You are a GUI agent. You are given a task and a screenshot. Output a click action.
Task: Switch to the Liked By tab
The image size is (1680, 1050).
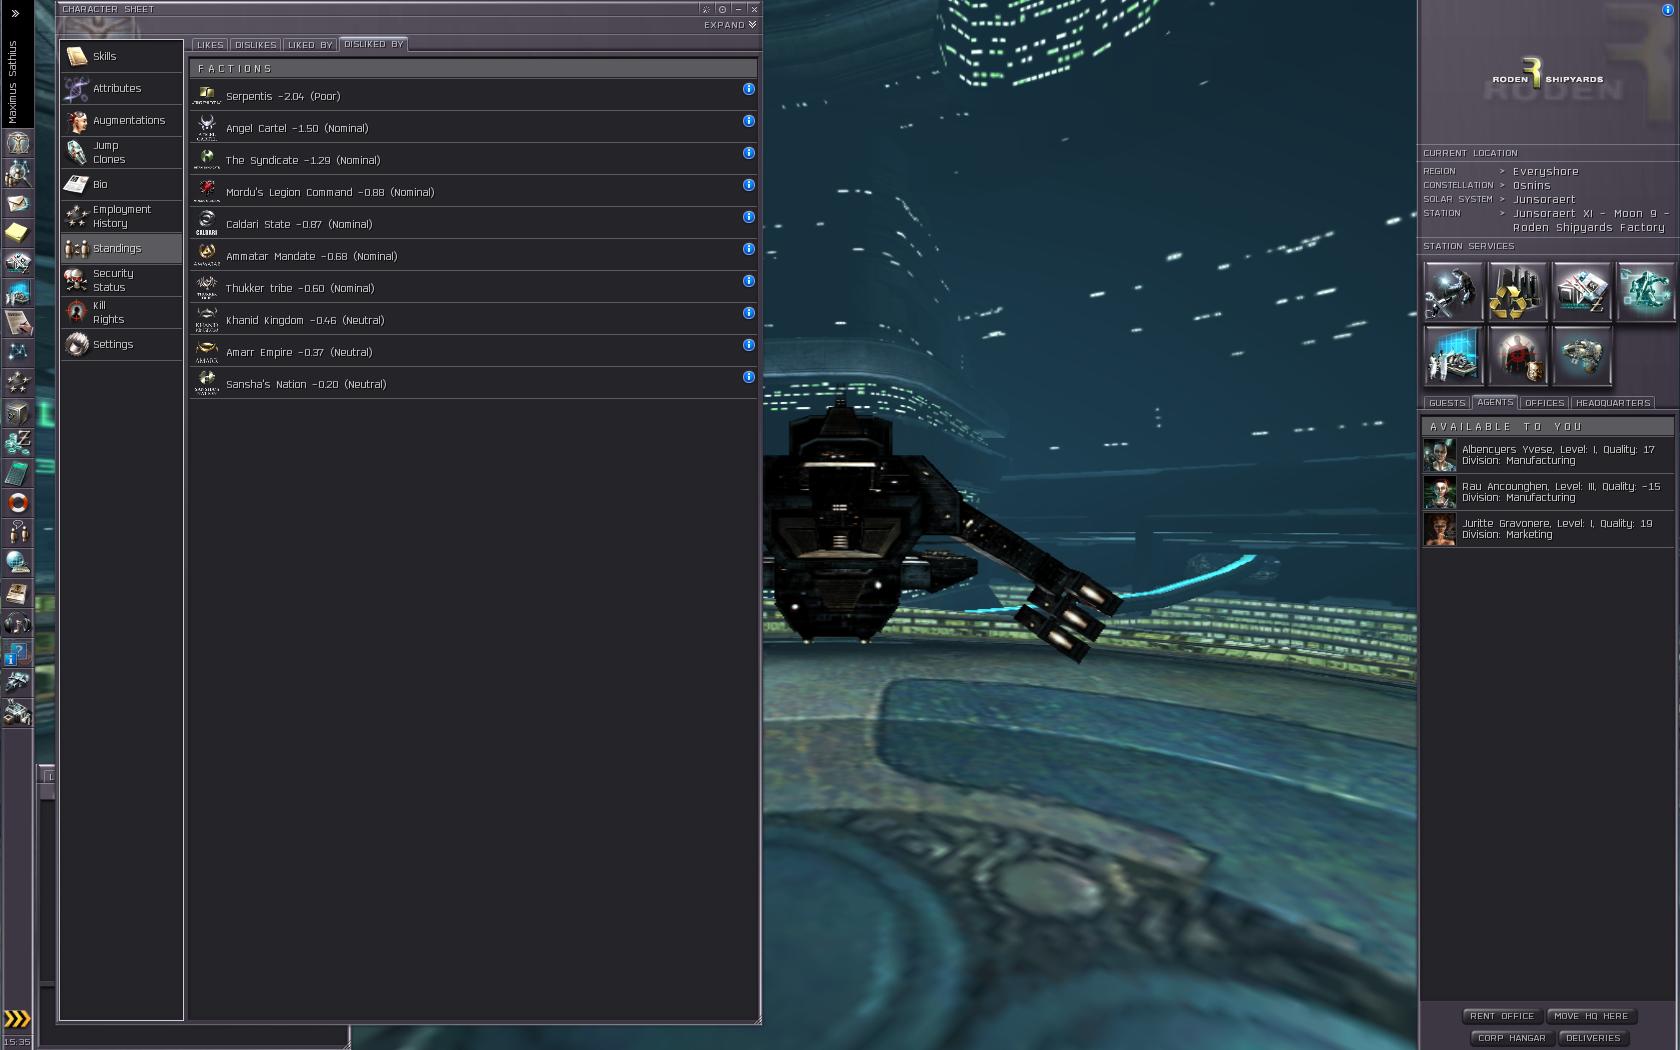click(309, 45)
